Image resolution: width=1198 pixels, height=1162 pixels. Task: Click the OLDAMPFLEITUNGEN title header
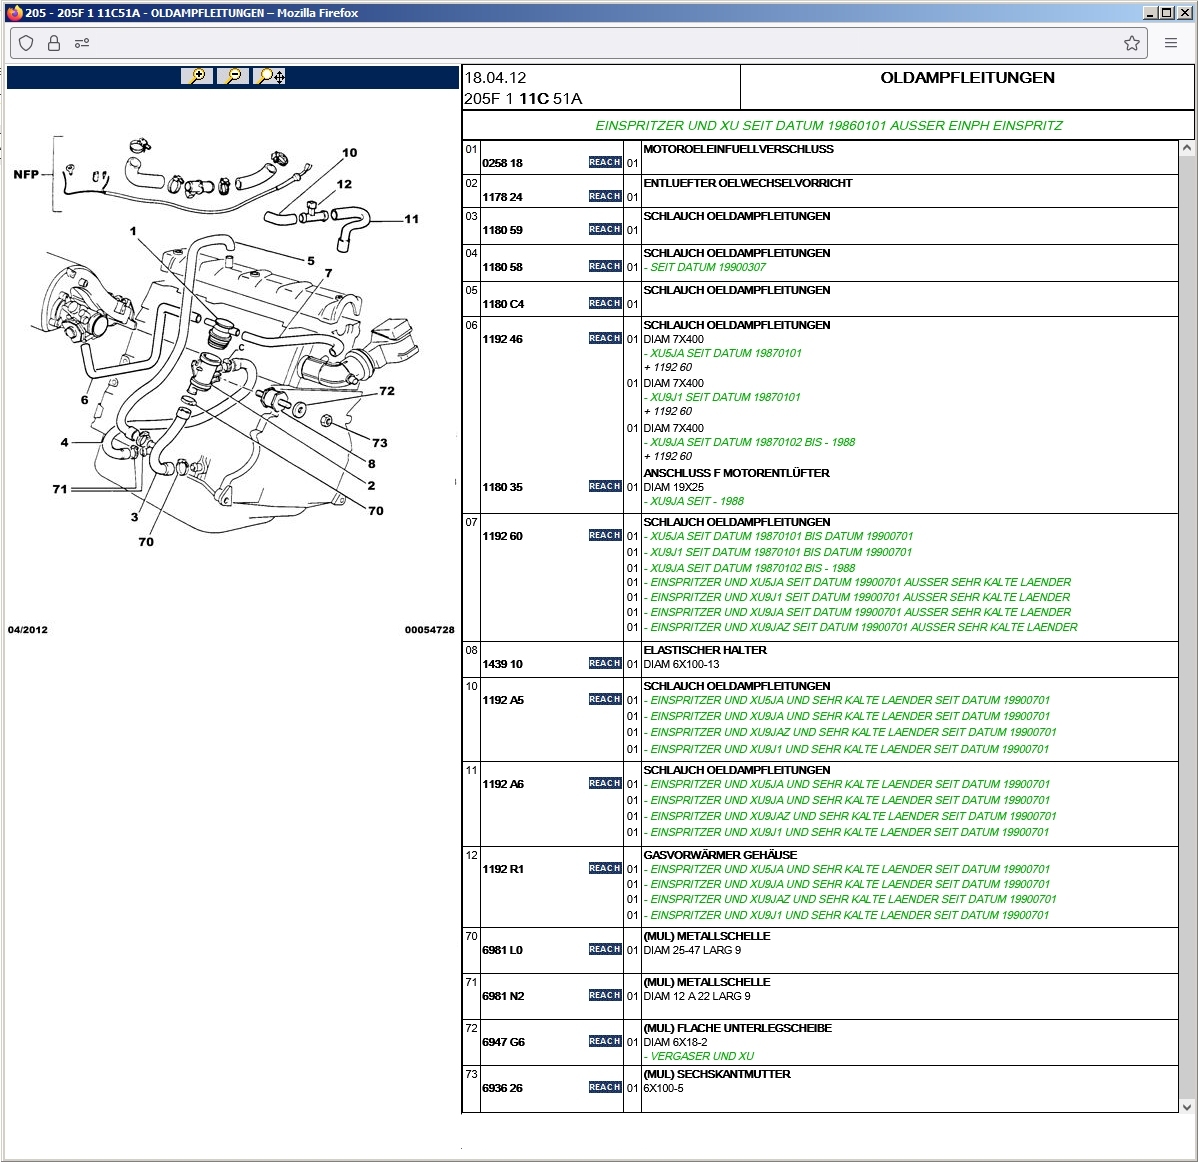(x=966, y=78)
